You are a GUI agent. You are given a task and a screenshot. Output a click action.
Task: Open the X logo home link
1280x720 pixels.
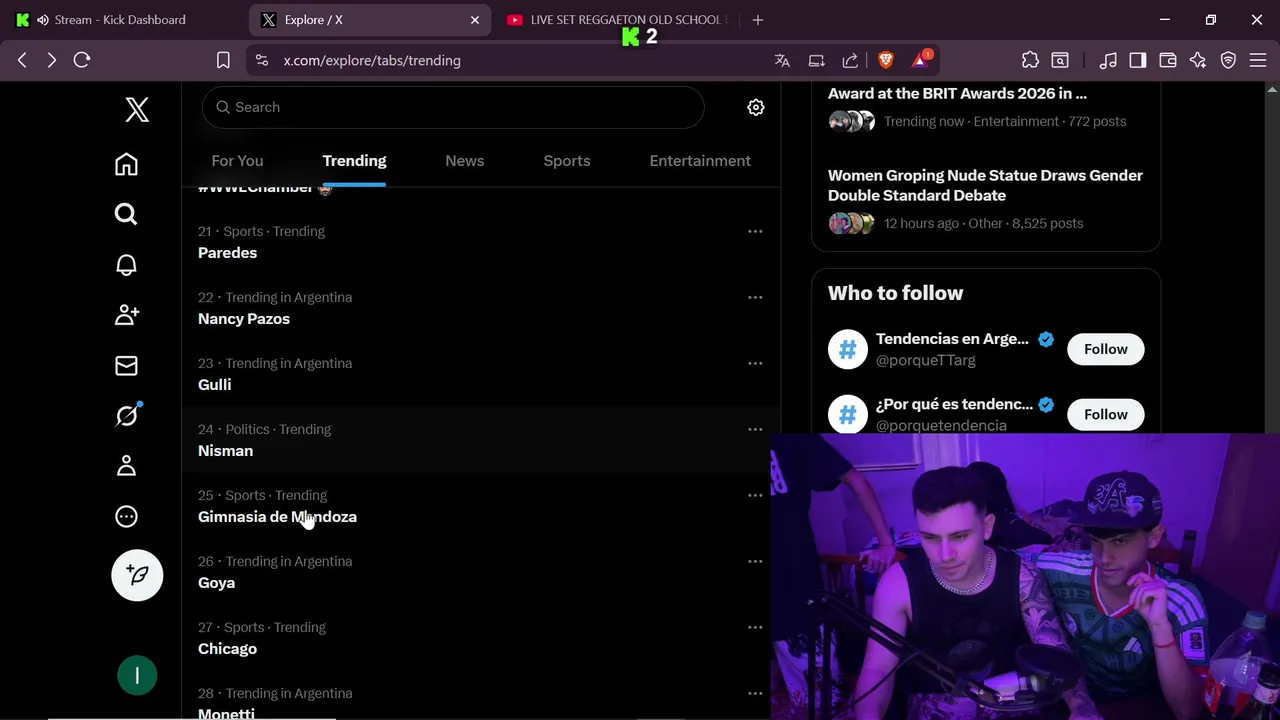coord(137,110)
